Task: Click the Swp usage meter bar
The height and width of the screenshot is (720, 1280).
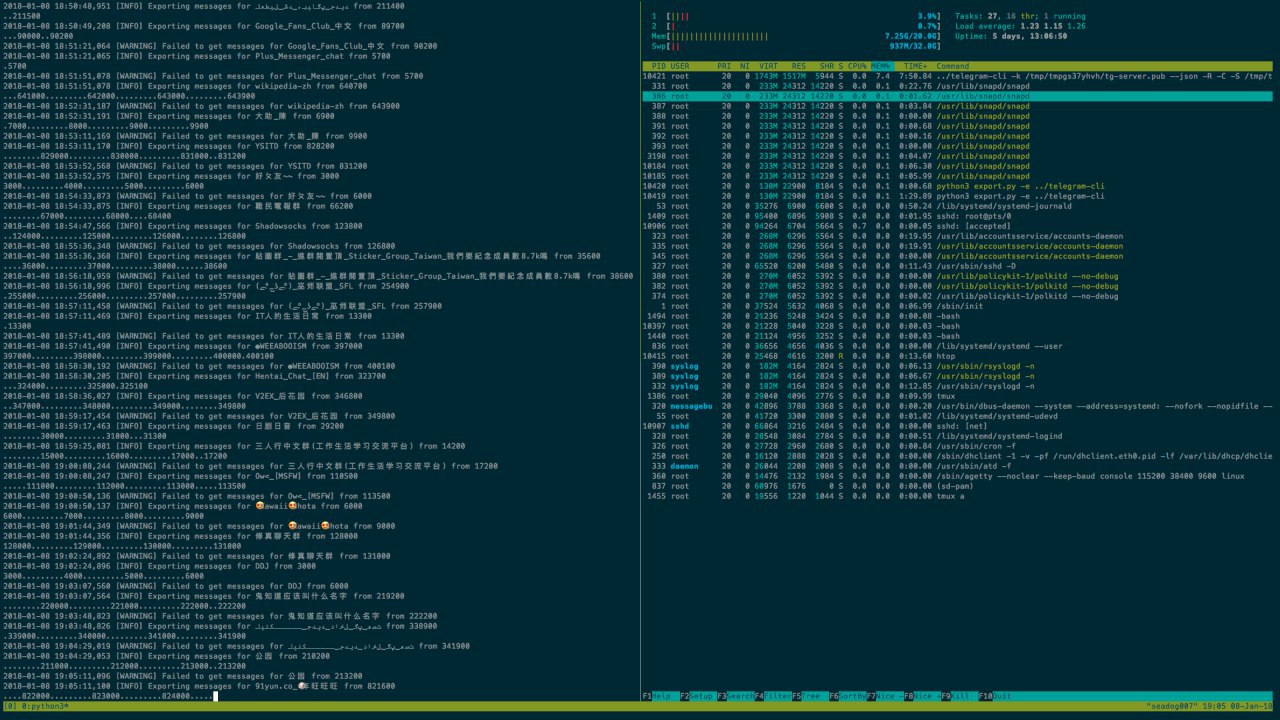Action: 797,46
